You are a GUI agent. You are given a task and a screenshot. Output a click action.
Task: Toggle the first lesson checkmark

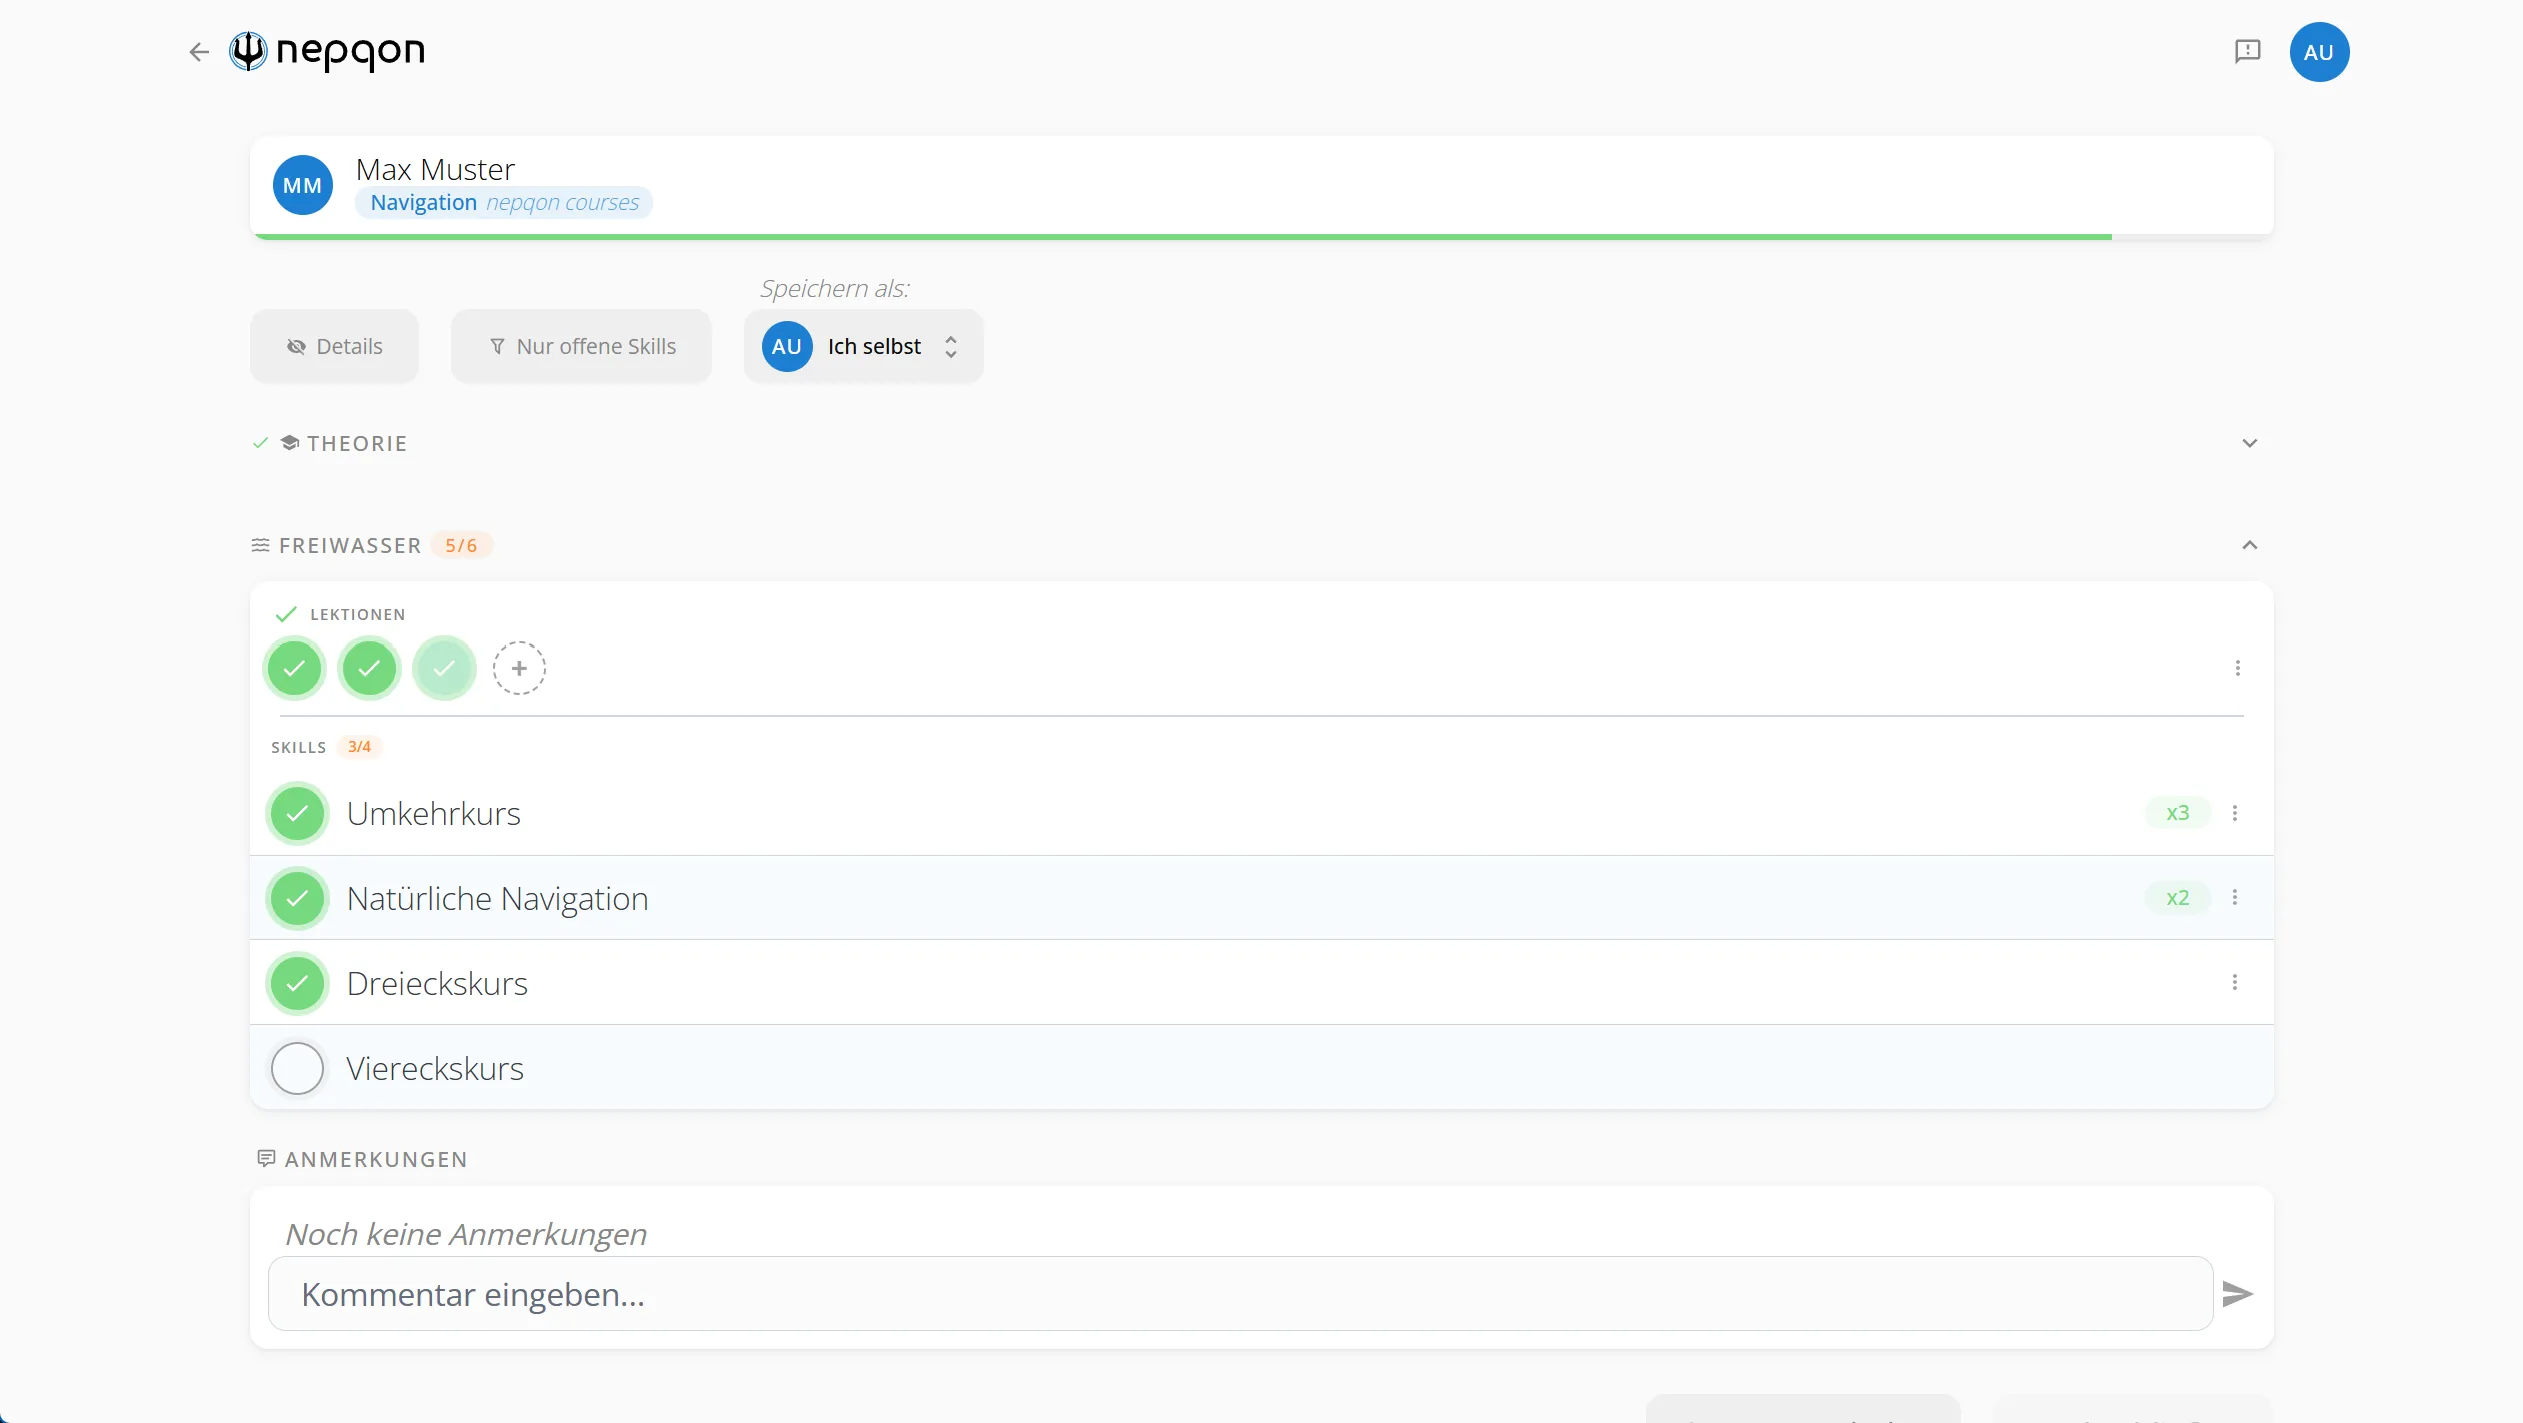pyautogui.click(x=294, y=668)
